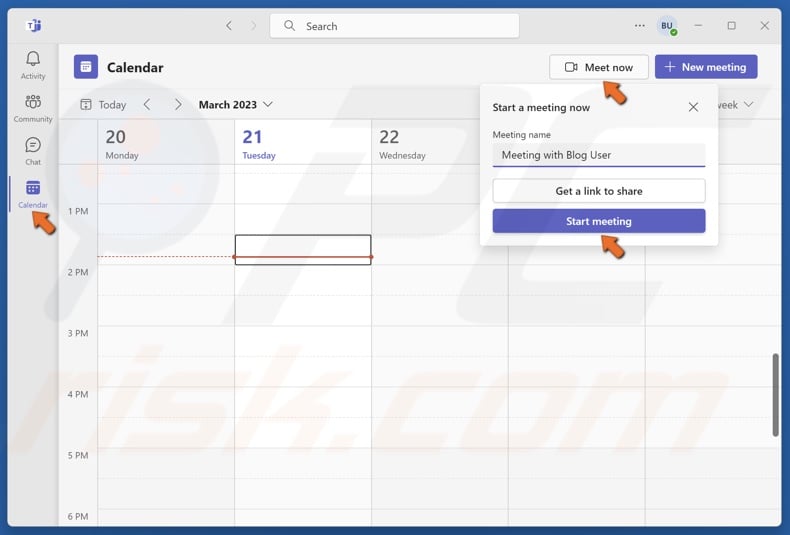Click the Calendar header icon
This screenshot has width=790, height=535.
tap(86, 67)
